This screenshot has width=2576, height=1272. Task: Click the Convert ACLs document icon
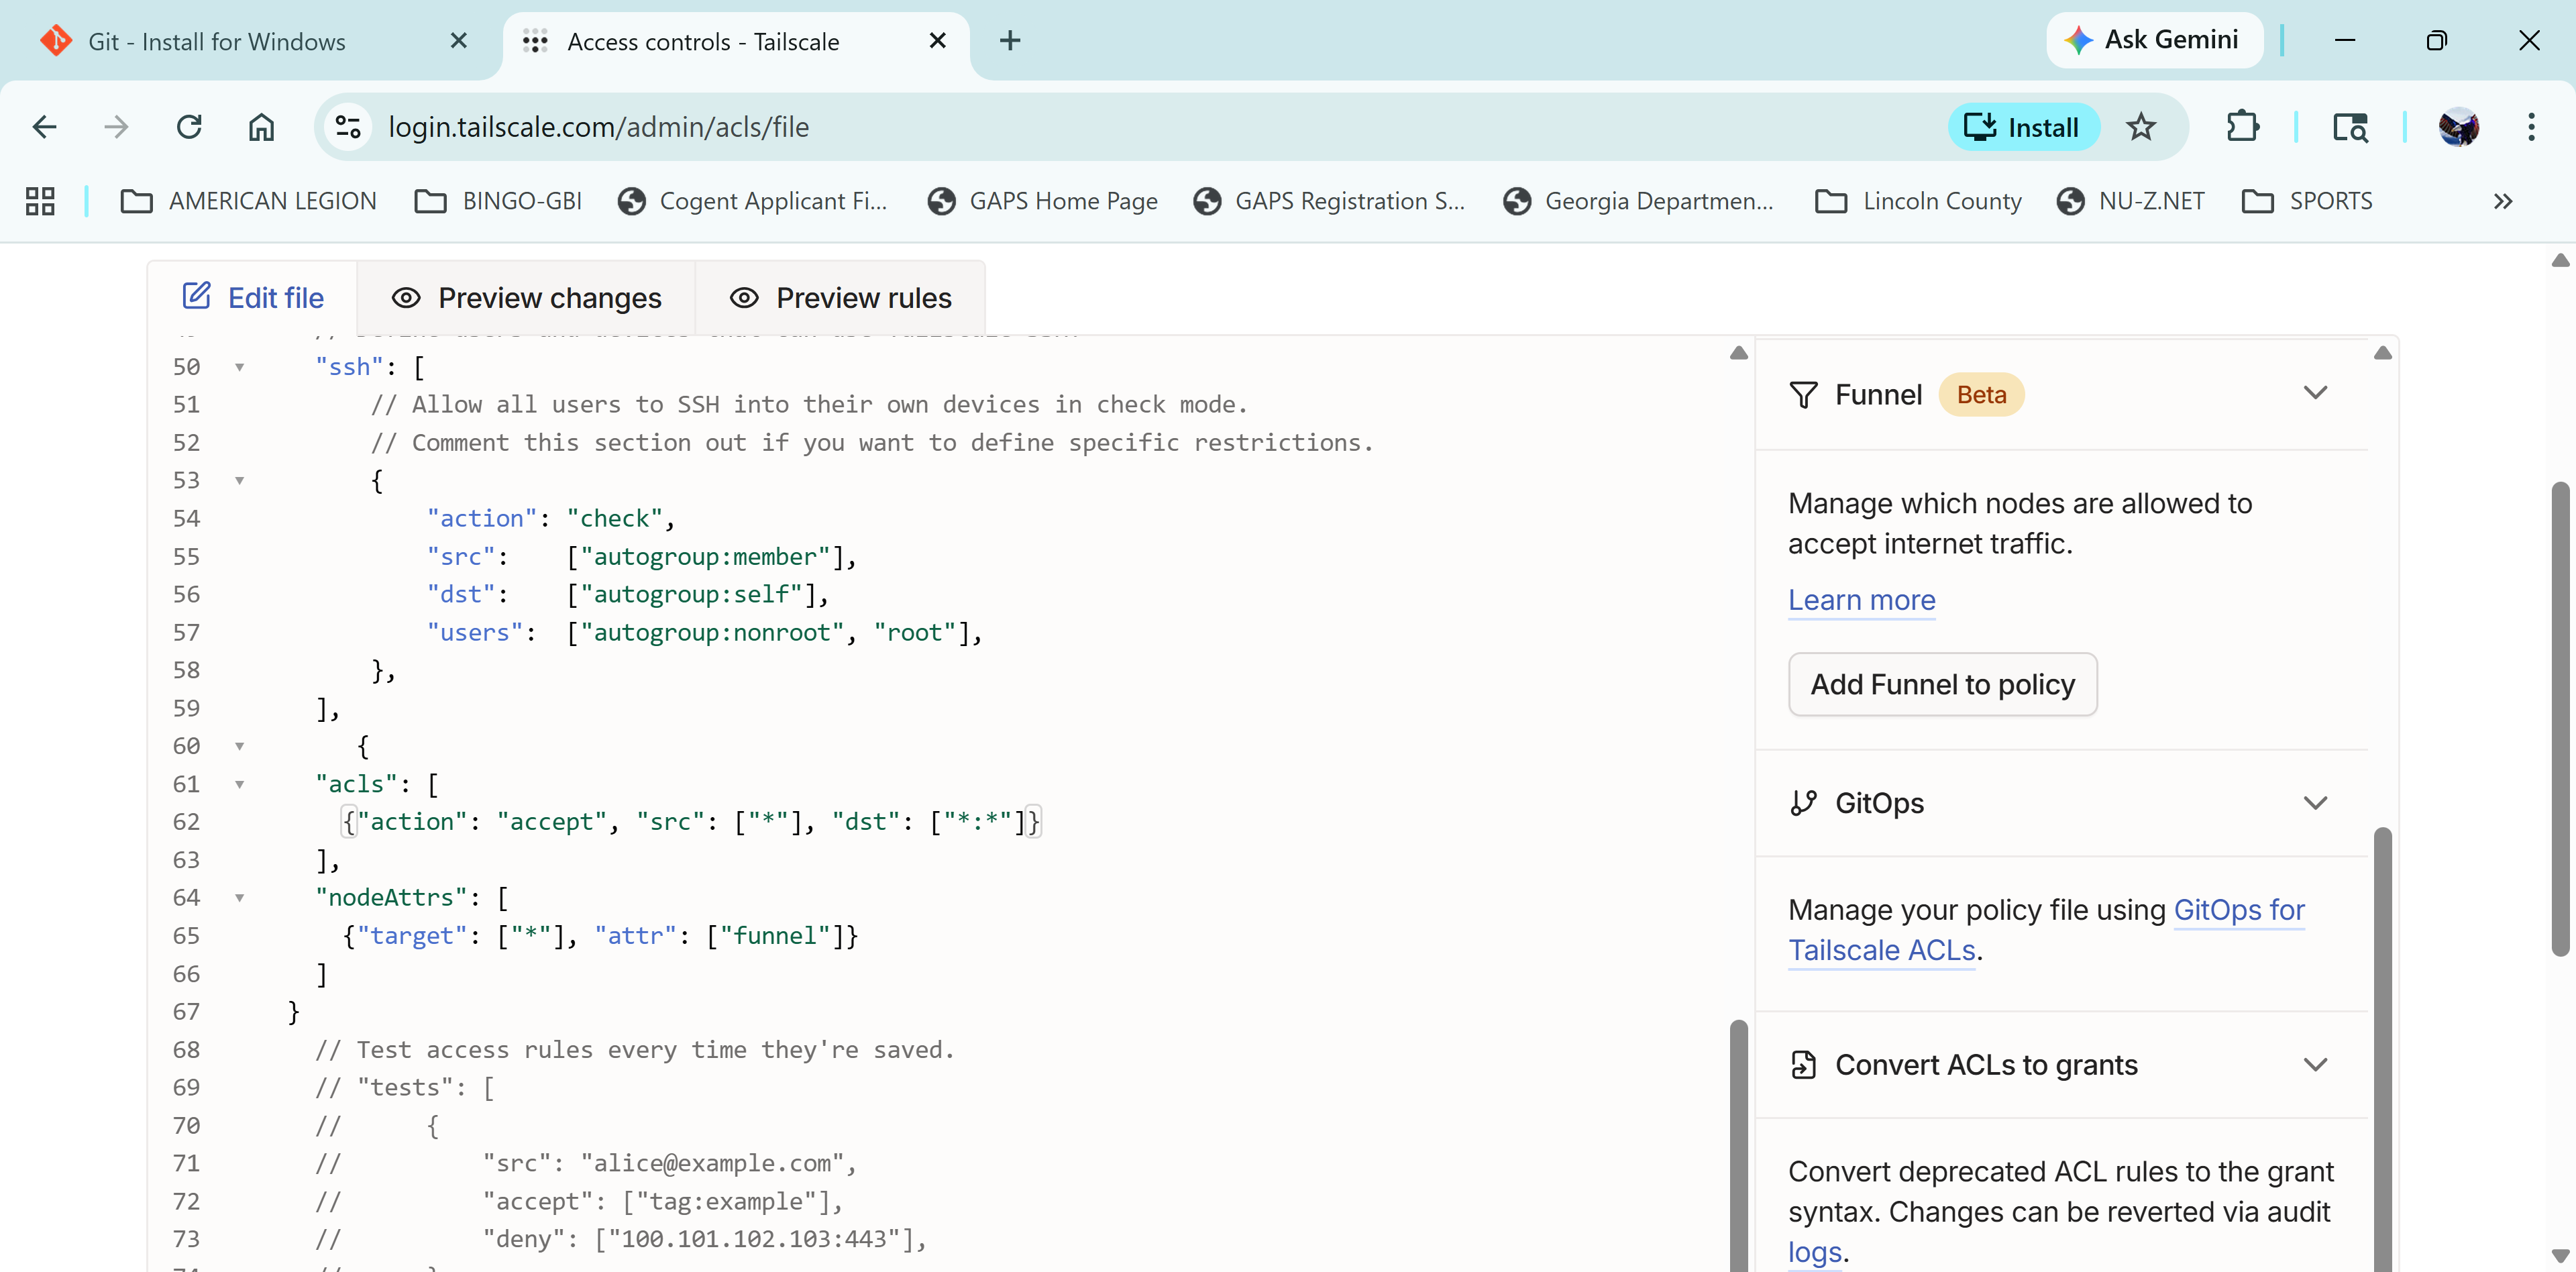(1803, 1065)
